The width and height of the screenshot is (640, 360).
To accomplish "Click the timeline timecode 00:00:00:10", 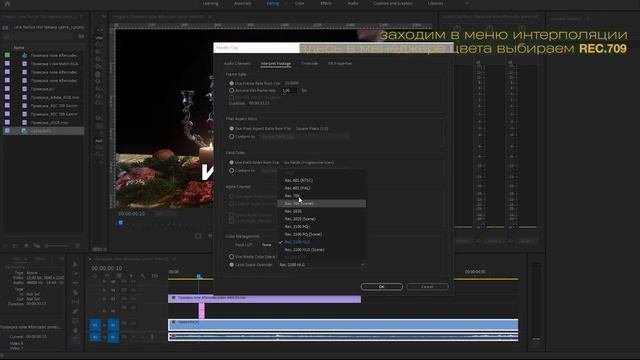I will coord(107,268).
